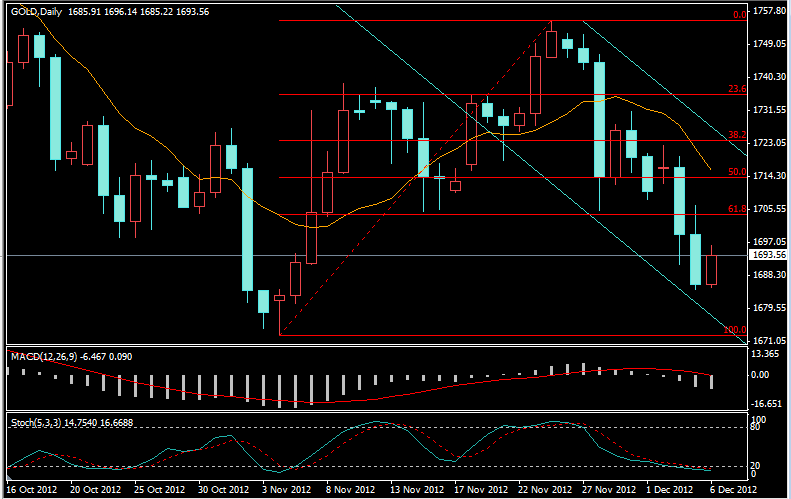Click the 100.0 Fibonacci level label
This screenshot has height=499, width=791.
pos(734,329)
